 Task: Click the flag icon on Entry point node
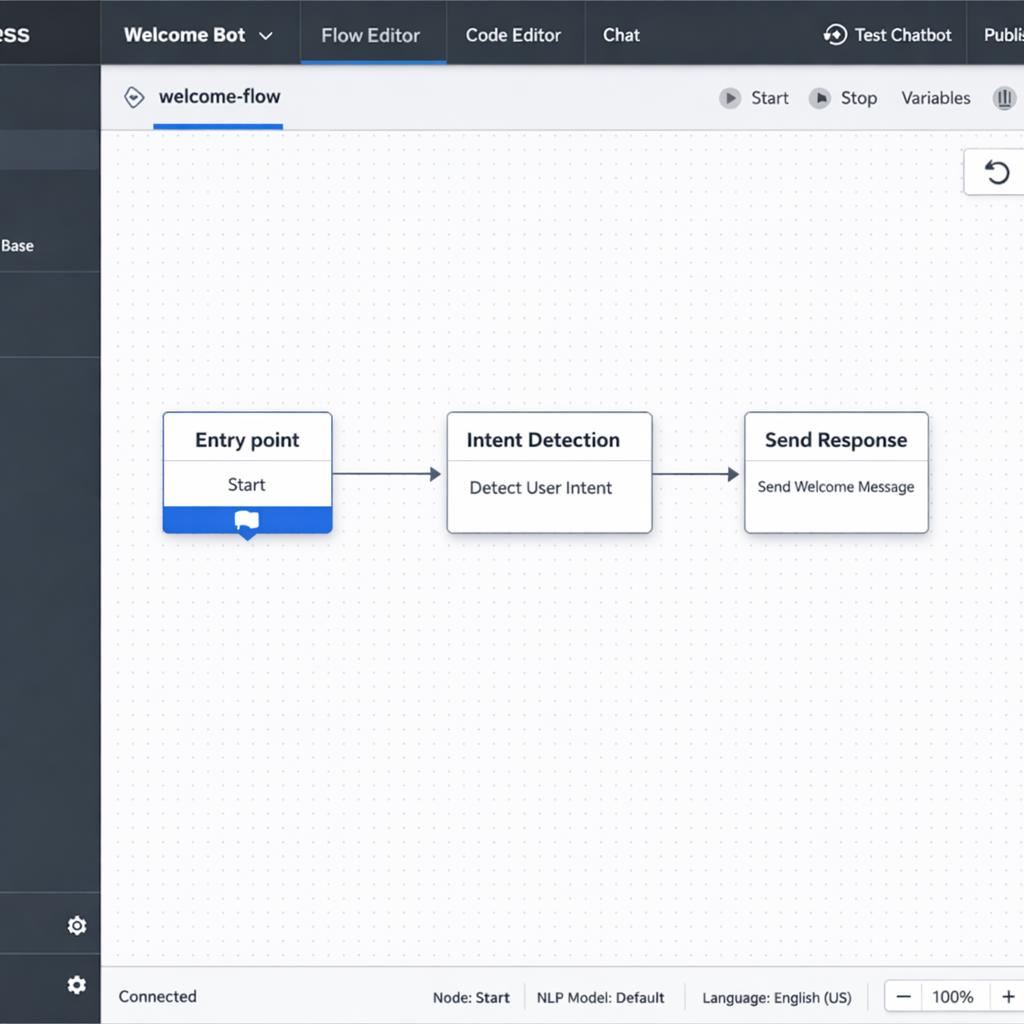247,520
